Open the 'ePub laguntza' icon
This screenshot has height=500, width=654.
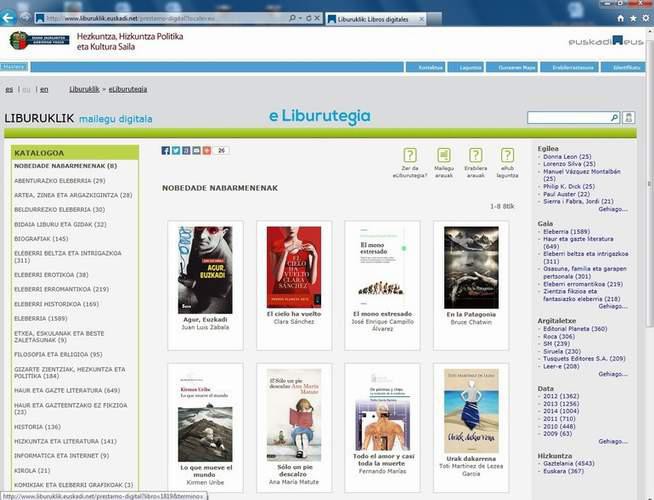tap(507, 155)
